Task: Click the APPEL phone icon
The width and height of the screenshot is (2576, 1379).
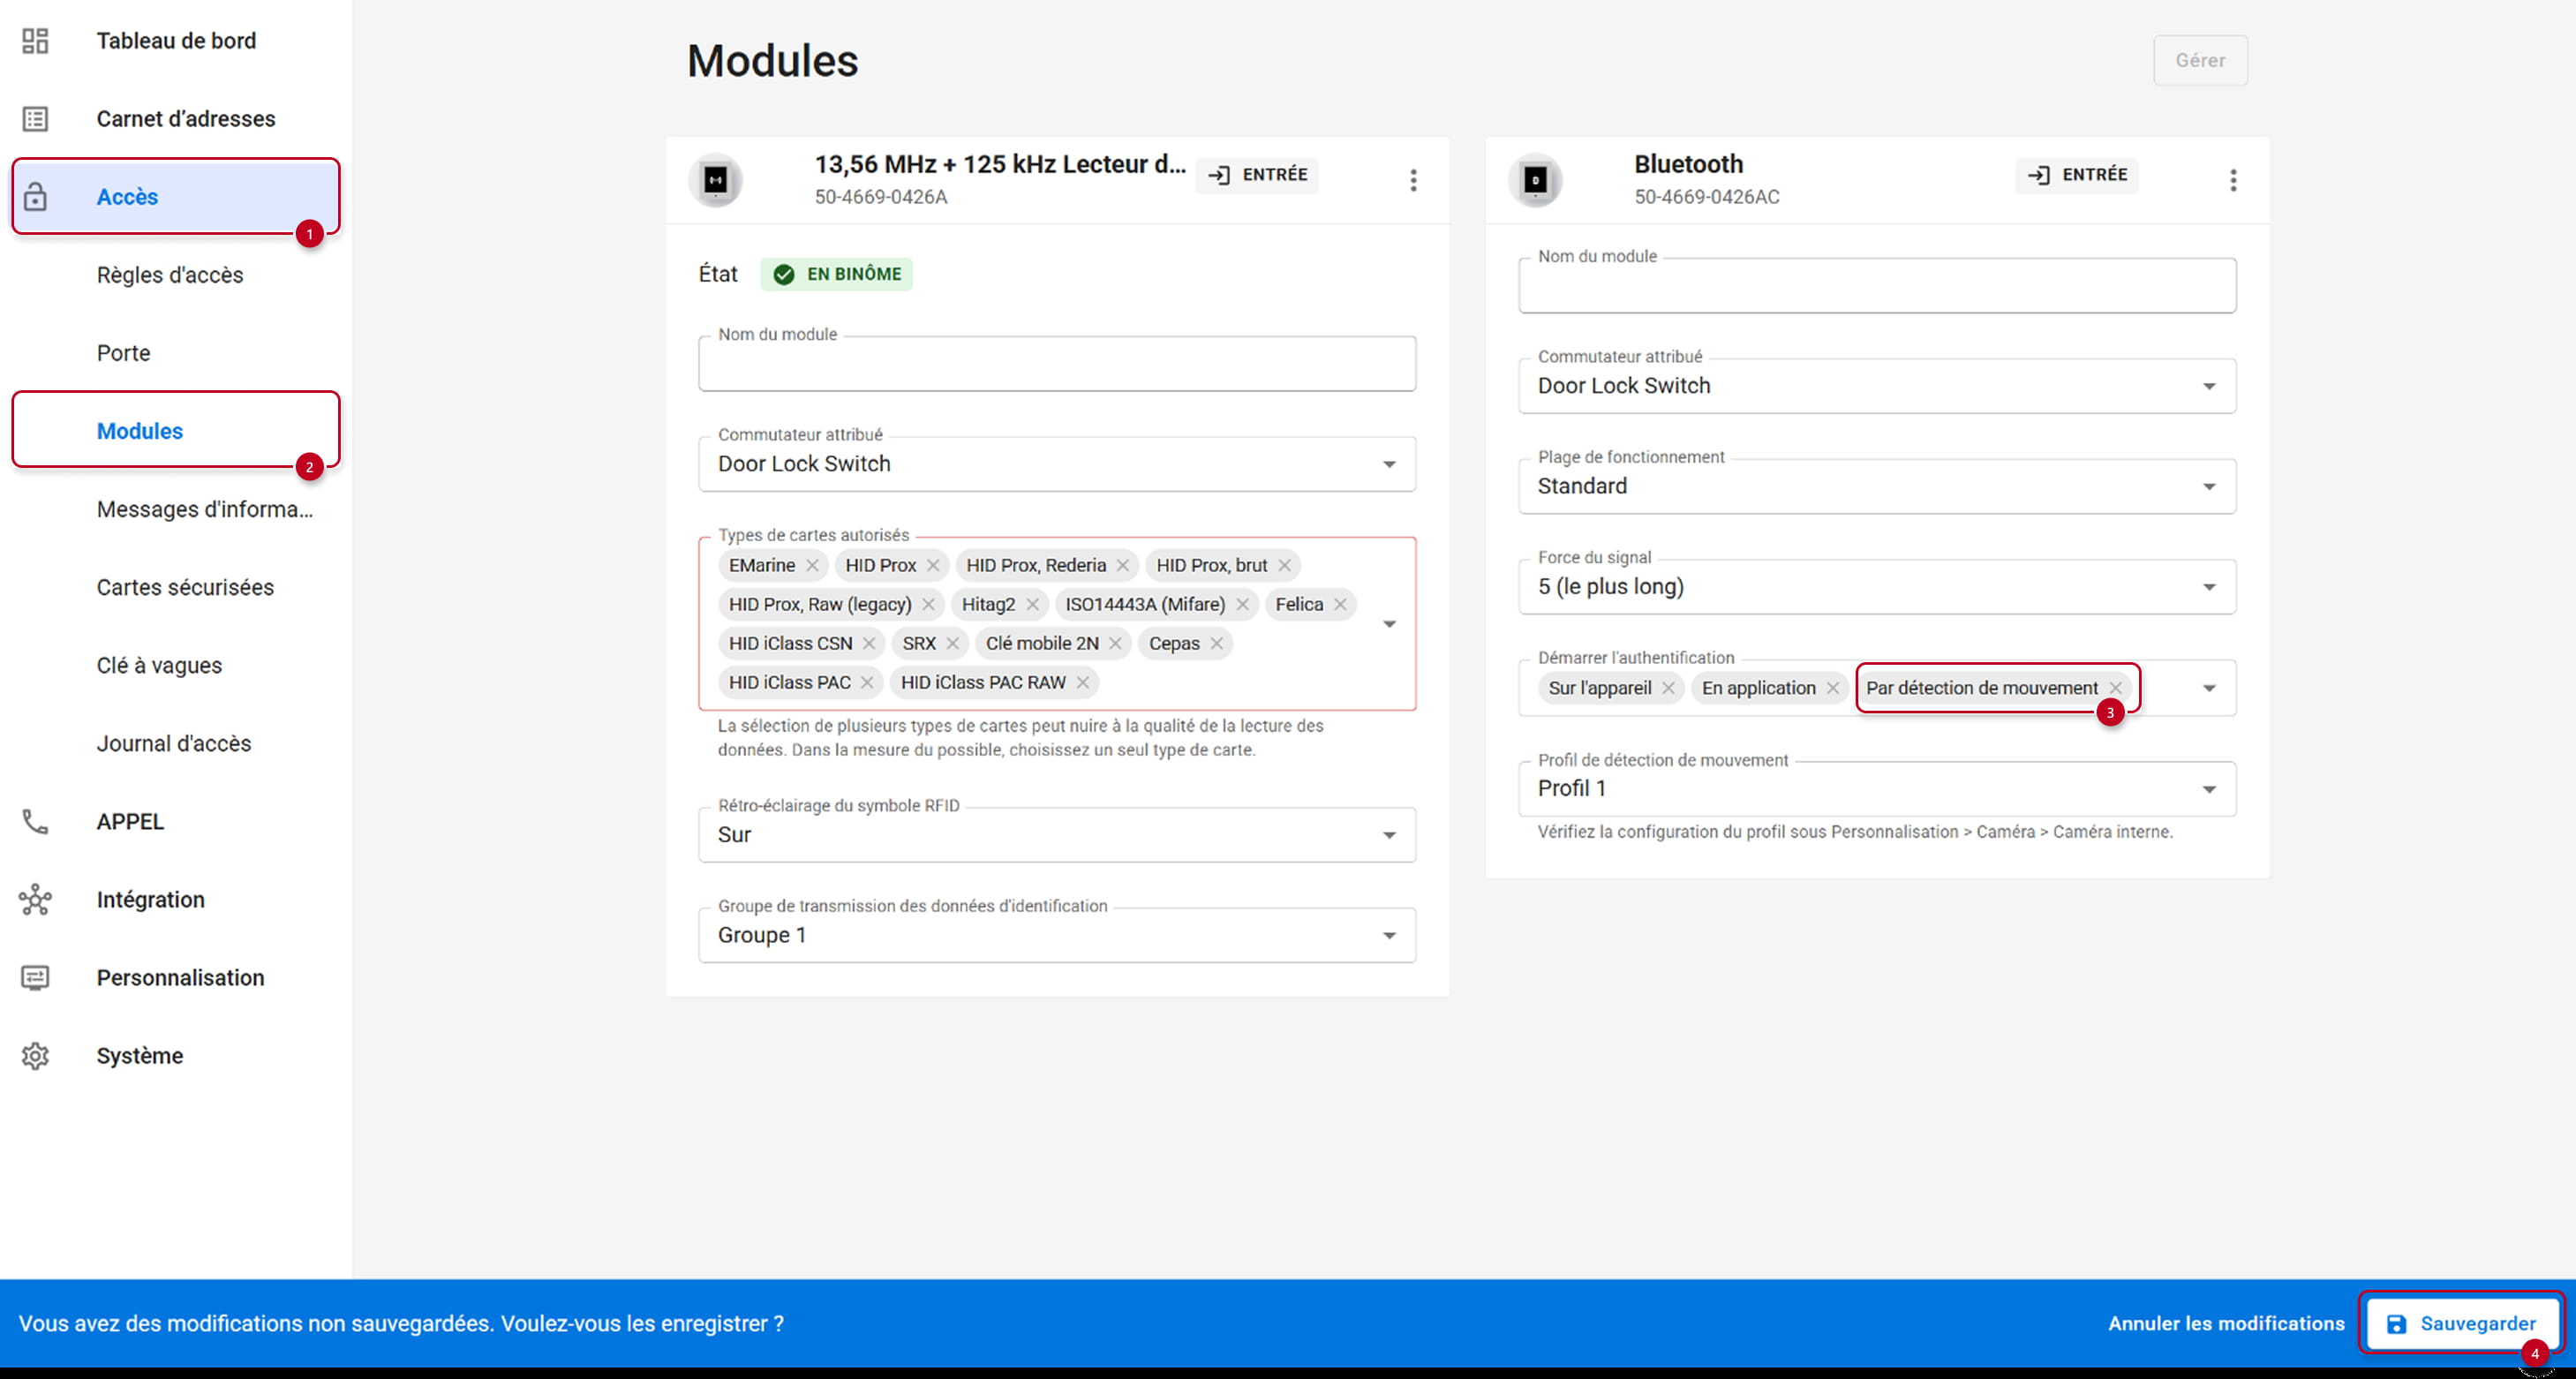Action: tap(35, 822)
